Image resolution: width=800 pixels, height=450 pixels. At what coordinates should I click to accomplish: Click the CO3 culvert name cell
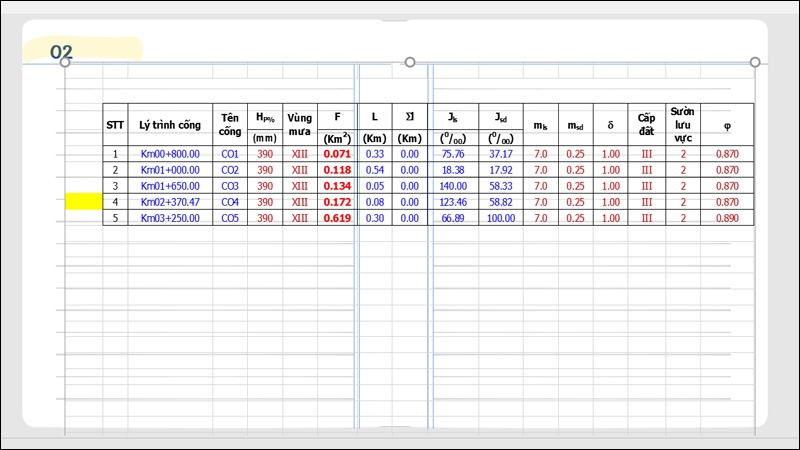tap(230, 186)
